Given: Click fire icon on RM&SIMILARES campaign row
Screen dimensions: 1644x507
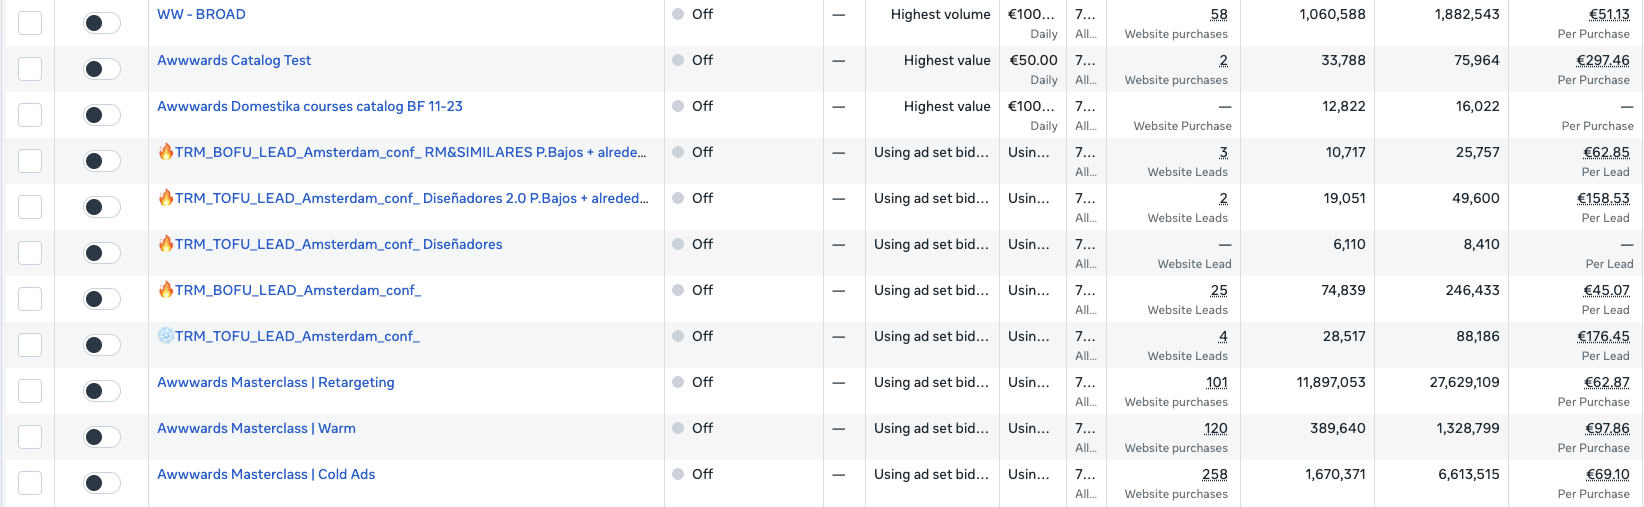Looking at the screenshot, I should (166, 152).
